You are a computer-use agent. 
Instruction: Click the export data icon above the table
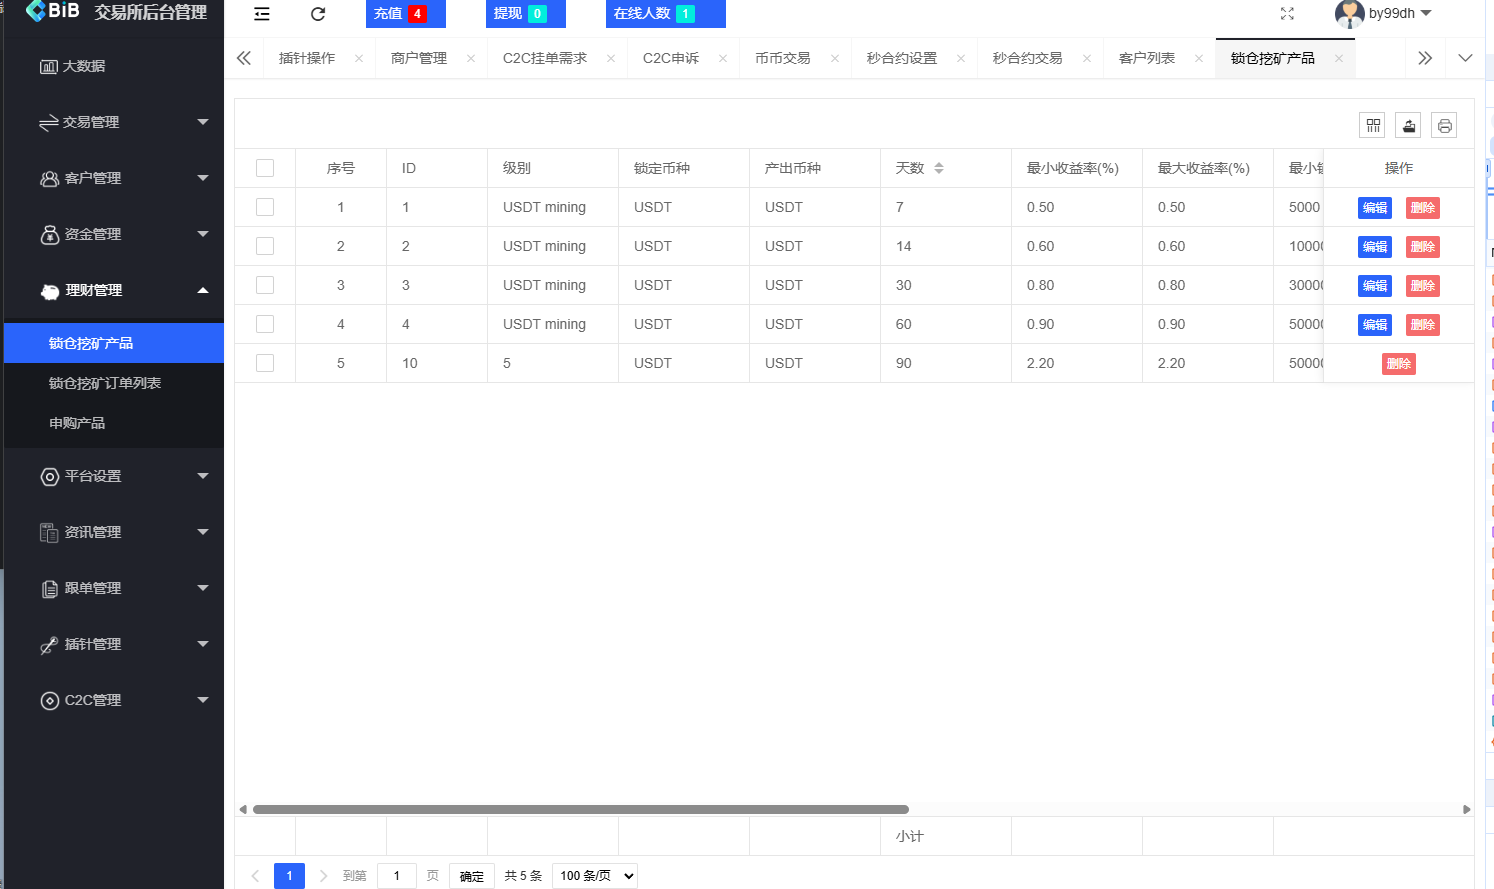coord(1408,125)
